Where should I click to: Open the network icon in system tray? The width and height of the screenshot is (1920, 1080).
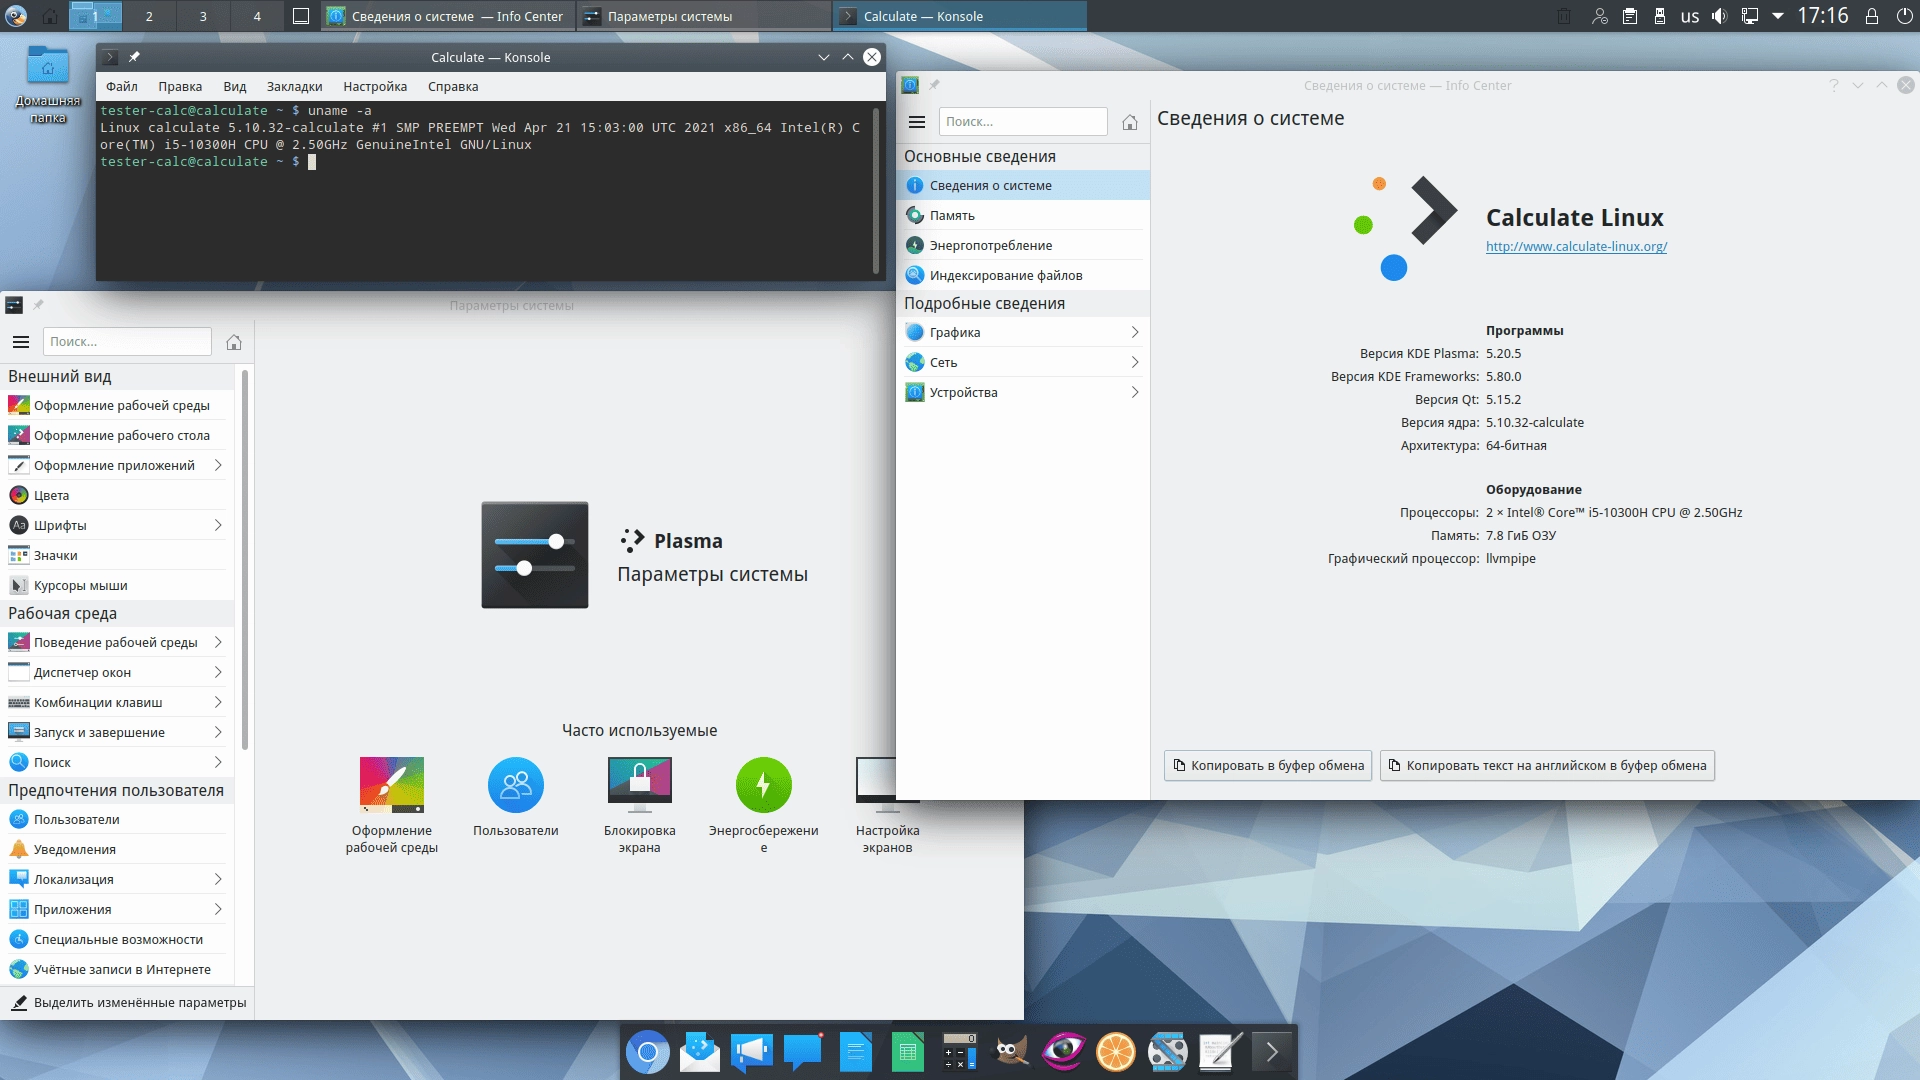[x=1750, y=16]
